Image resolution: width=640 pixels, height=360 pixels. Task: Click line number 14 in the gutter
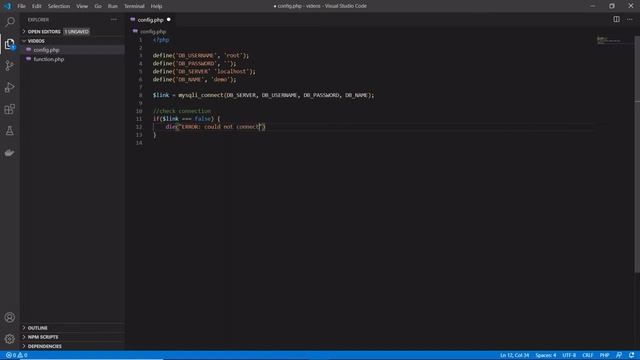139,143
